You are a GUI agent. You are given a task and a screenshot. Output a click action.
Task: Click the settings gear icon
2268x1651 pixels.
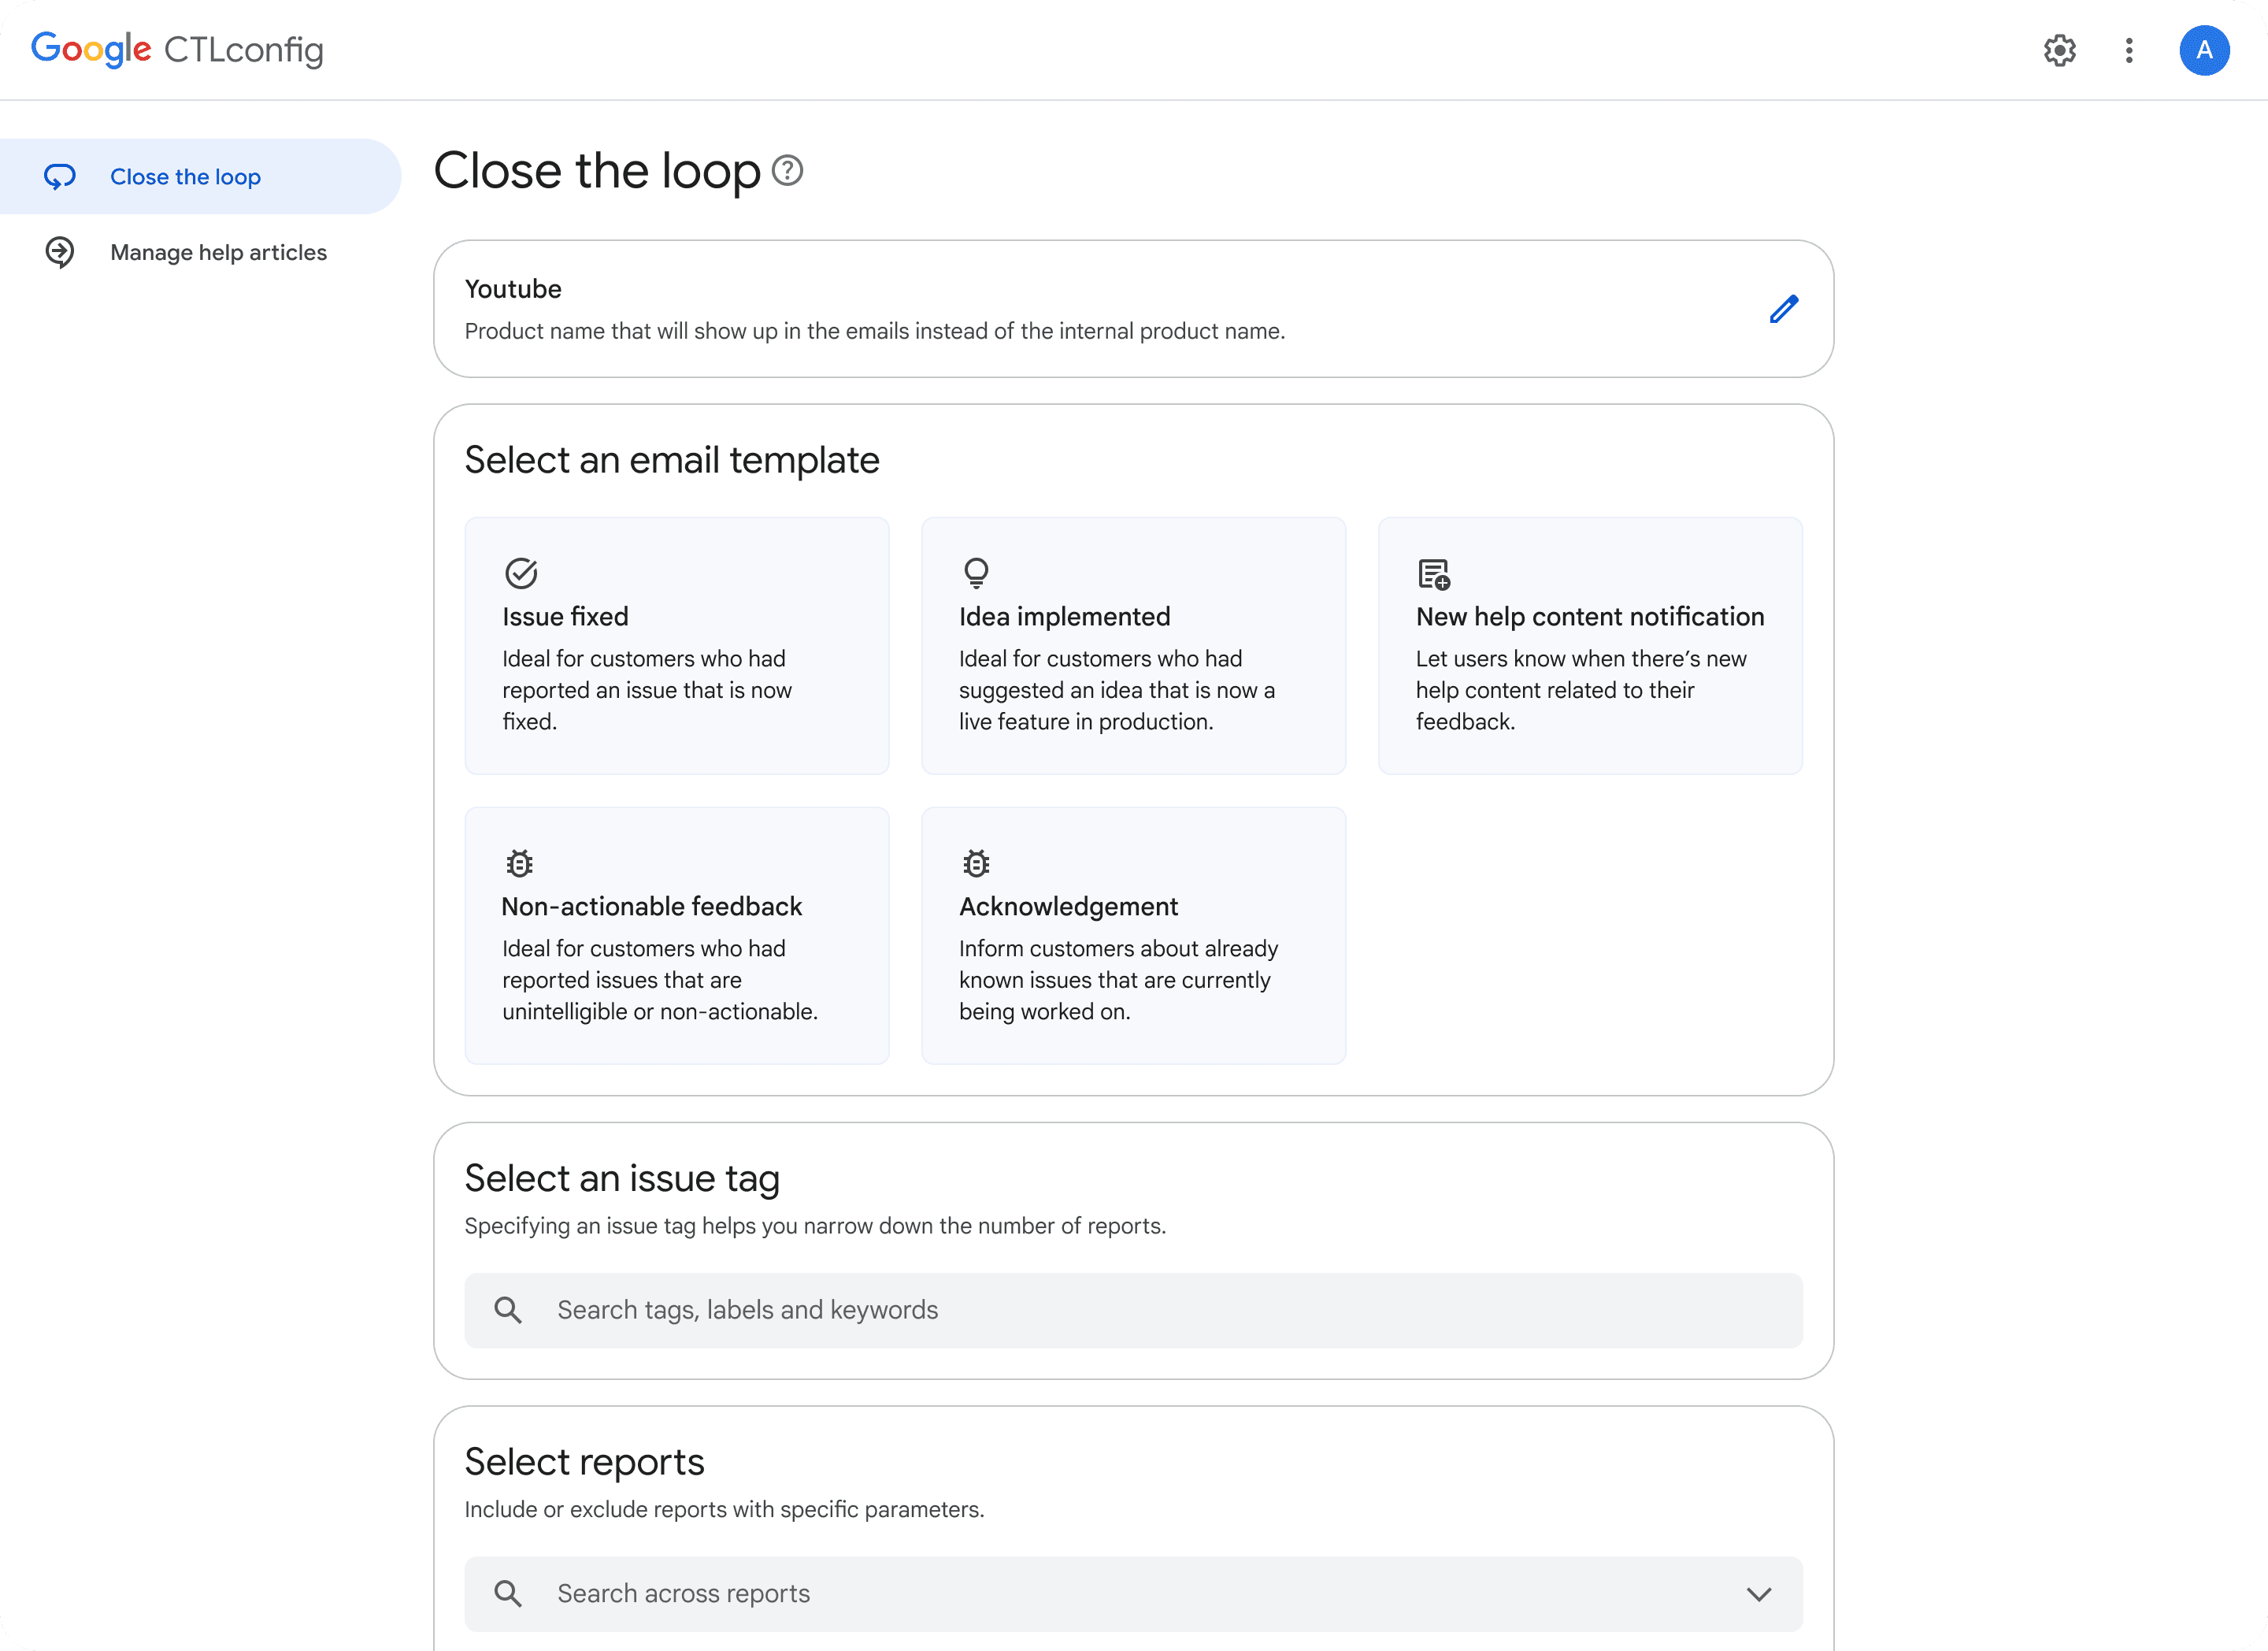[x=2059, y=50]
